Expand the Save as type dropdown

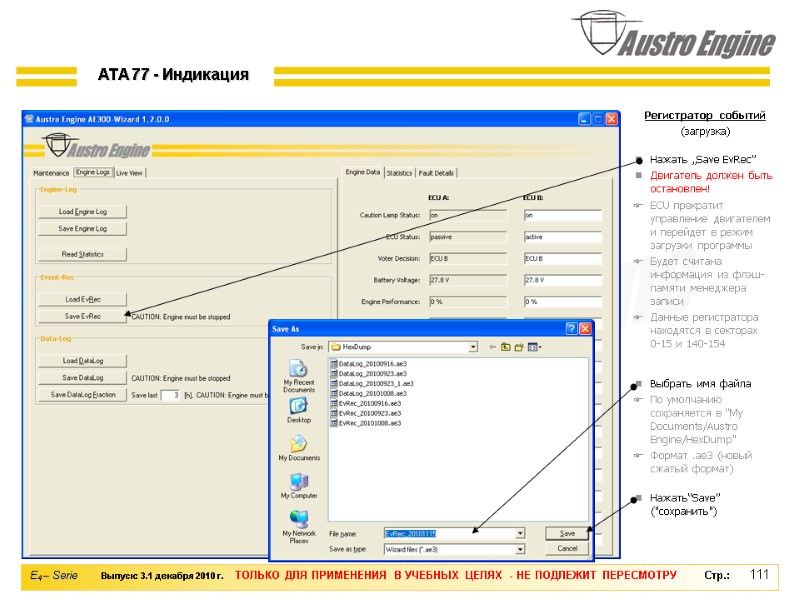(519, 549)
